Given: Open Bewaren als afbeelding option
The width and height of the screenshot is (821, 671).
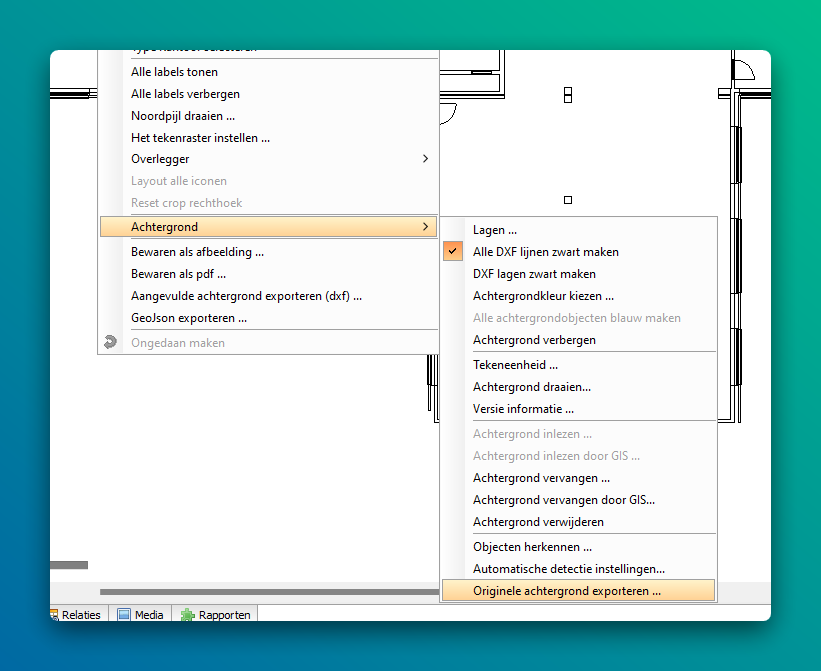Looking at the screenshot, I should click(x=197, y=252).
